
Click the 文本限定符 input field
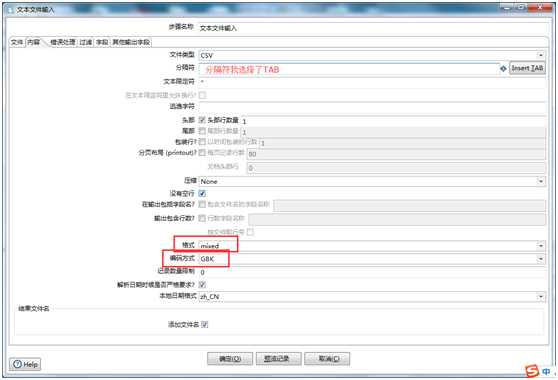(372, 82)
